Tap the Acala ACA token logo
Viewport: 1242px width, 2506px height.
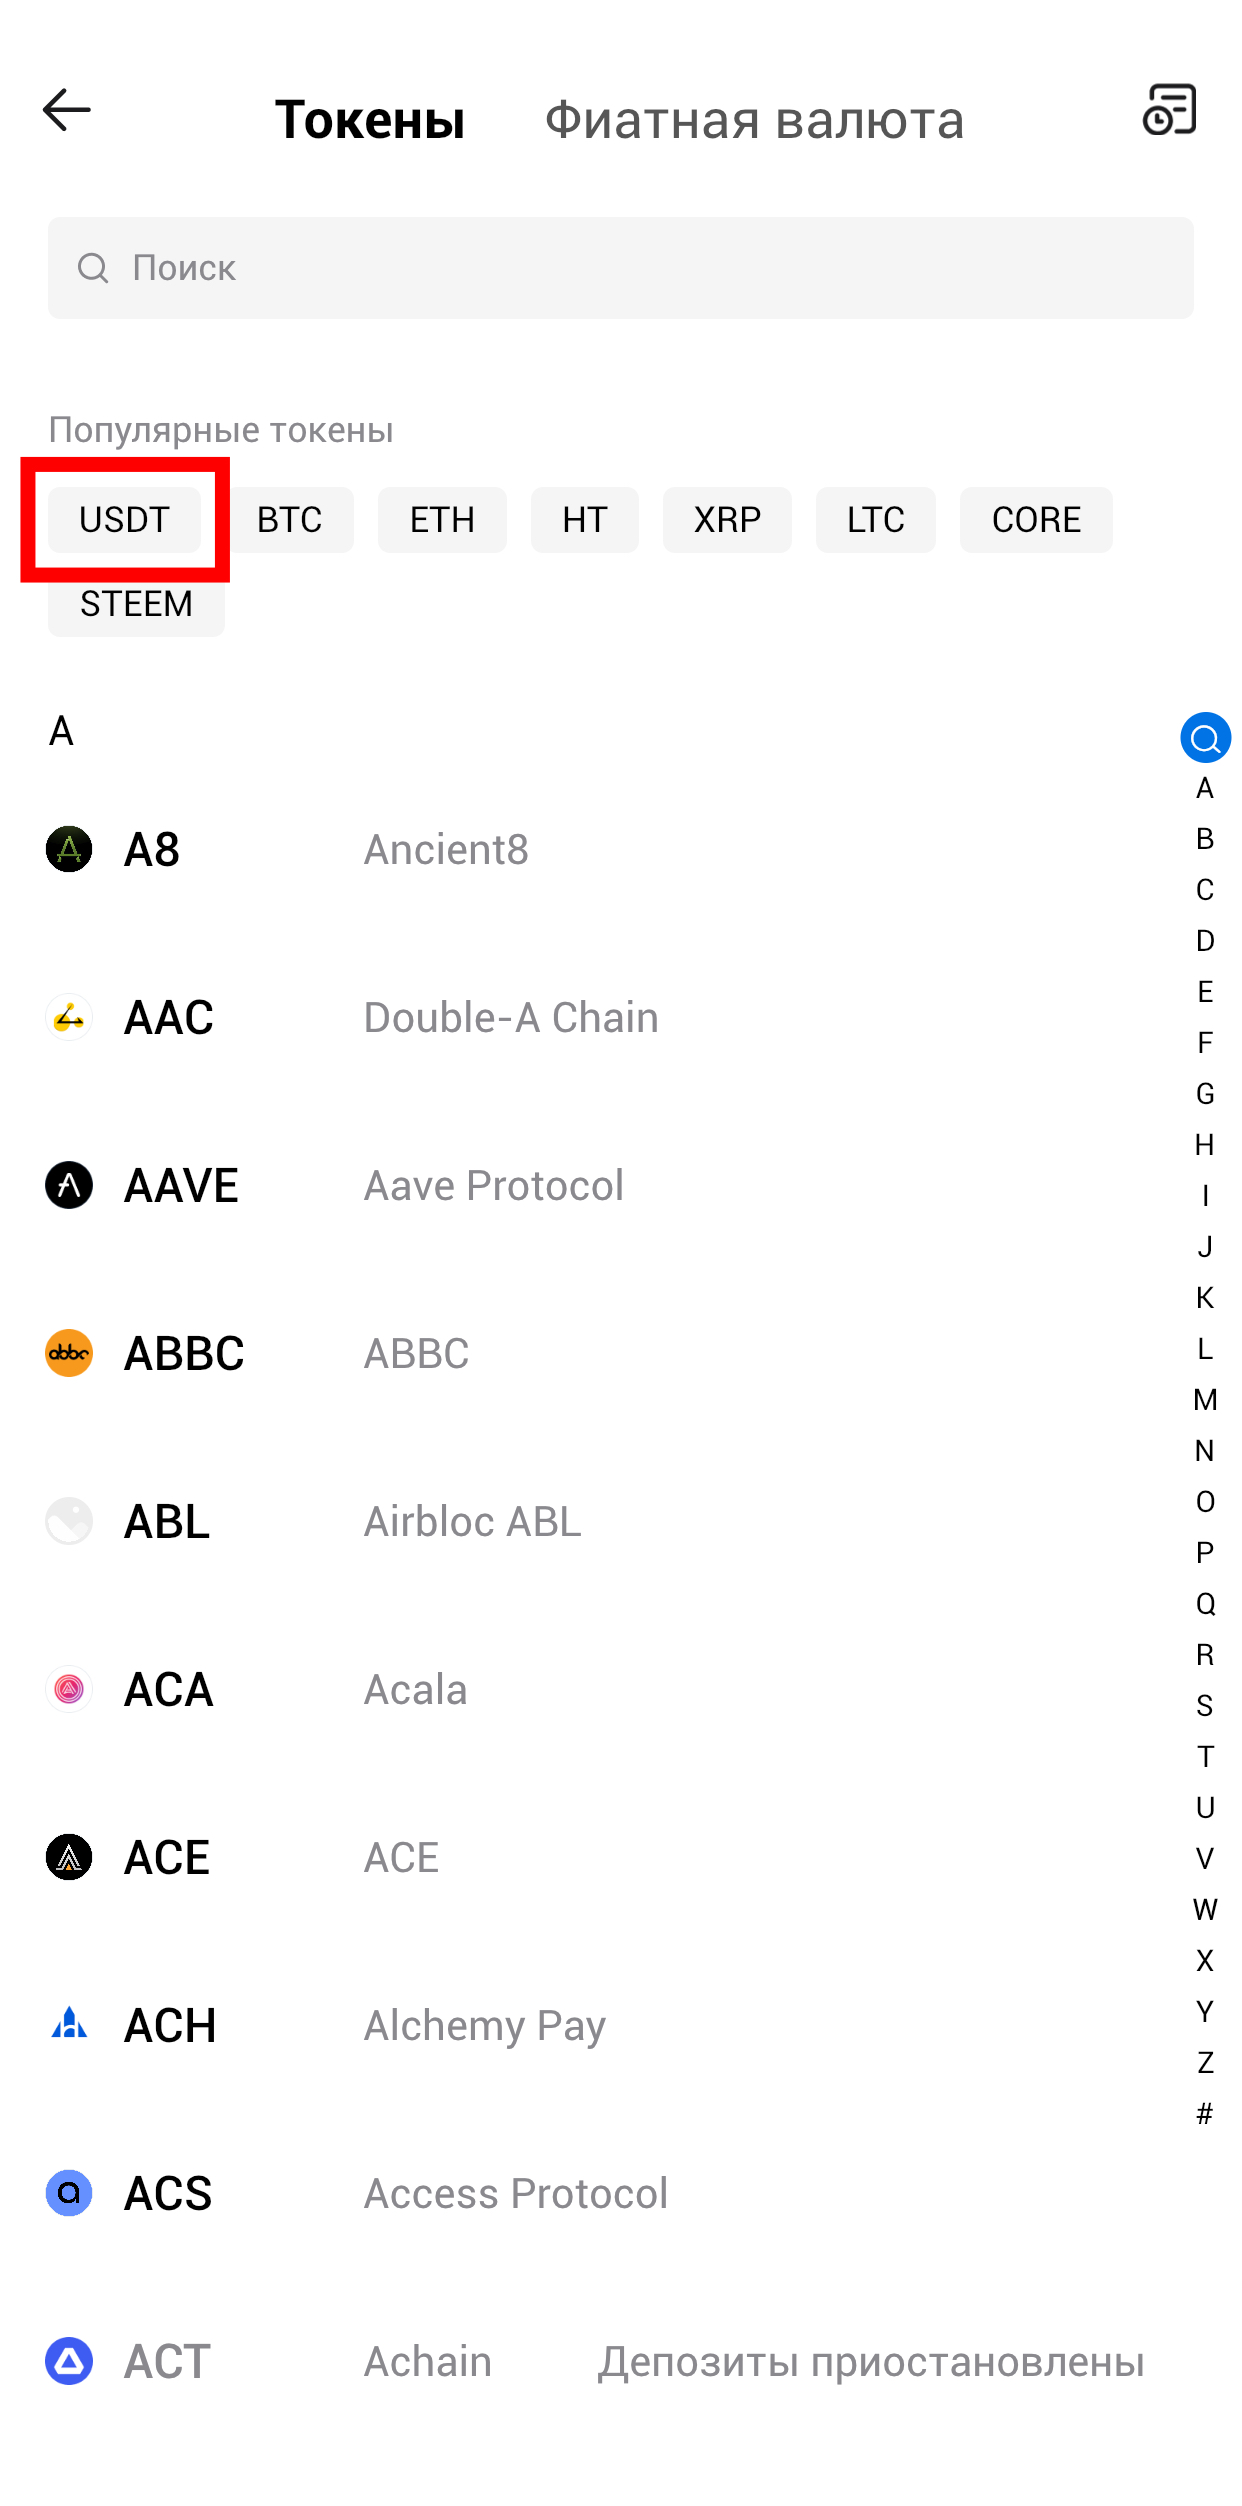(x=69, y=1689)
